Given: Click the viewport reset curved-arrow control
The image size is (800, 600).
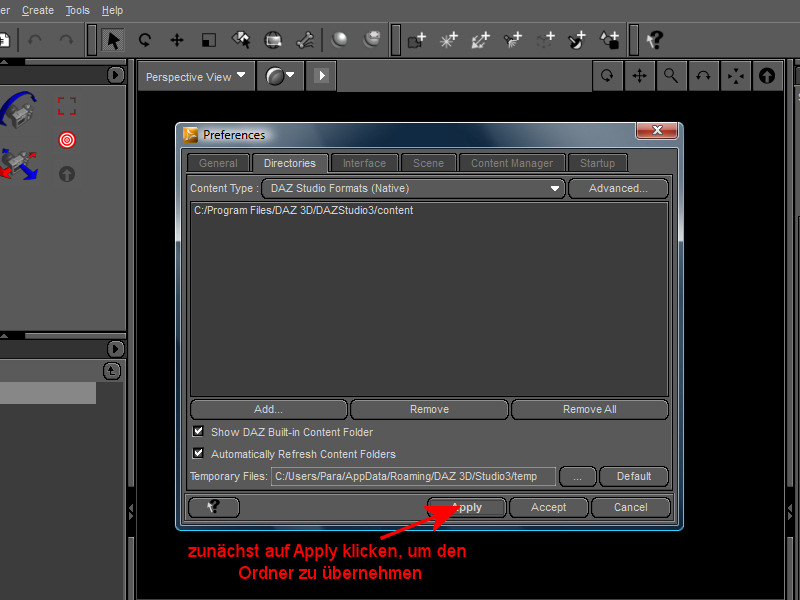Looking at the screenshot, I should tap(703, 76).
